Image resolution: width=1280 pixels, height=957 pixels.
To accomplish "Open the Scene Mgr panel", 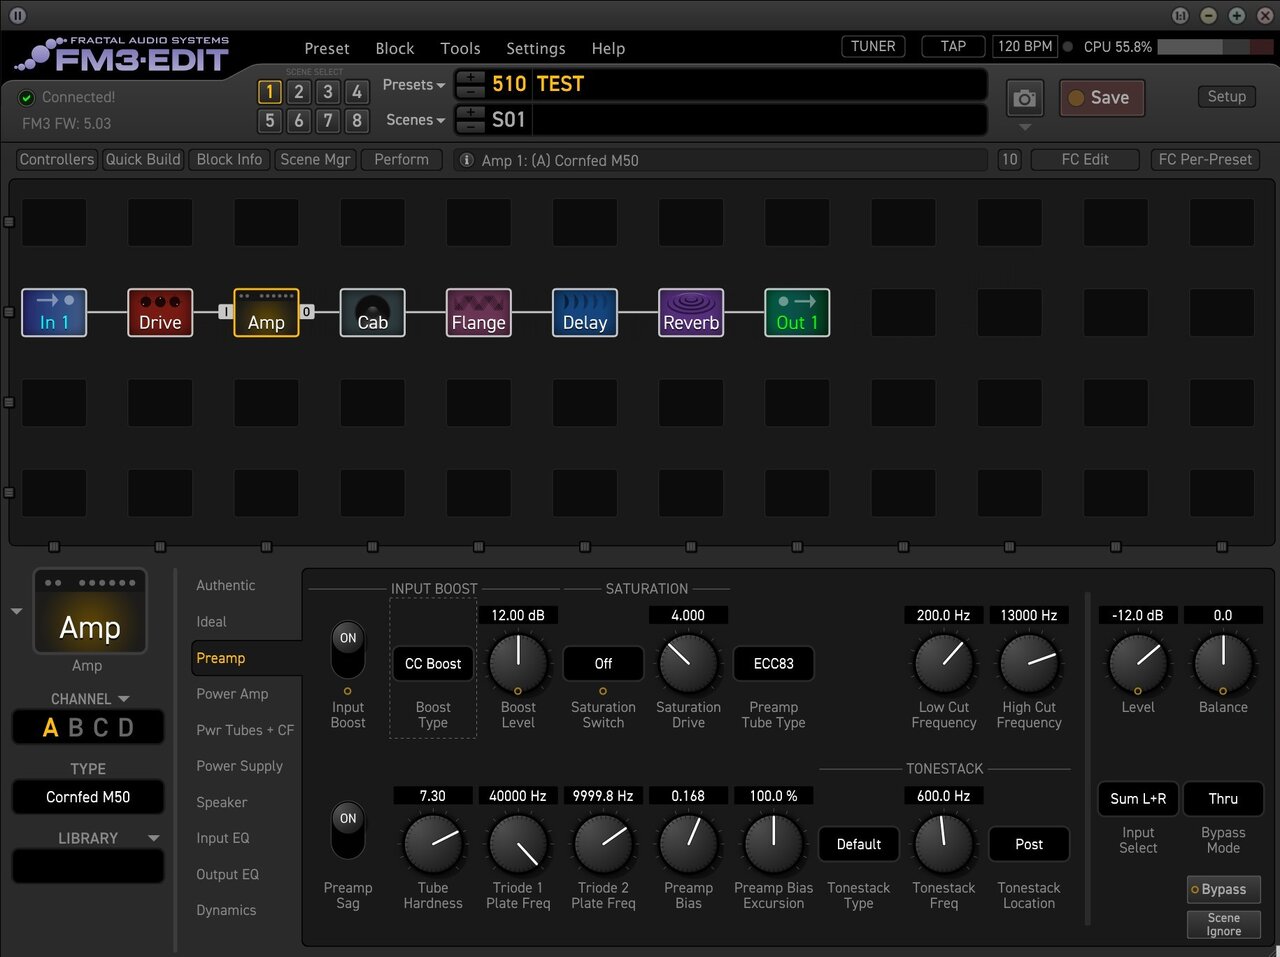I will [315, 160].
